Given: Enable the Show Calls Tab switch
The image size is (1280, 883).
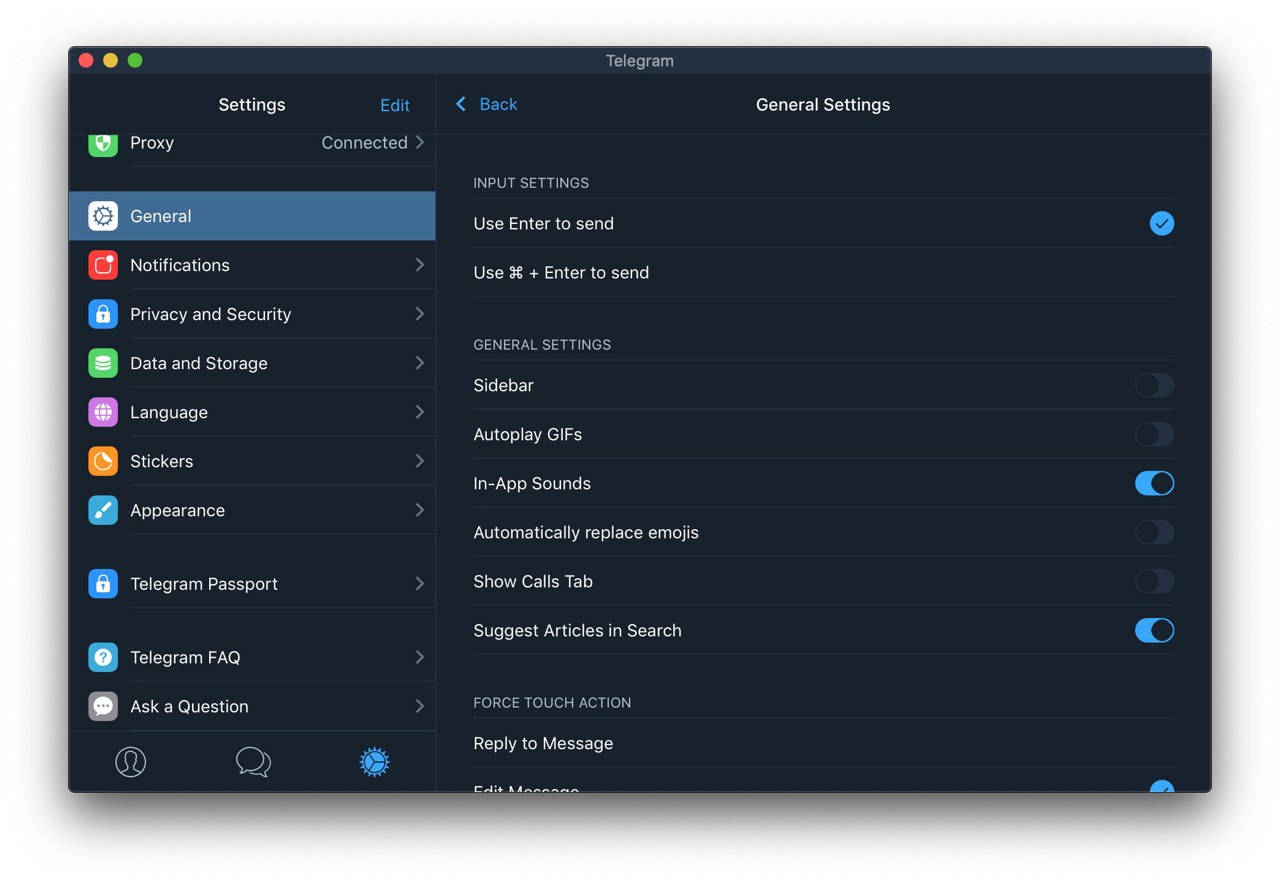Looking at the screenshot, I should click(x=1154, y=581).
